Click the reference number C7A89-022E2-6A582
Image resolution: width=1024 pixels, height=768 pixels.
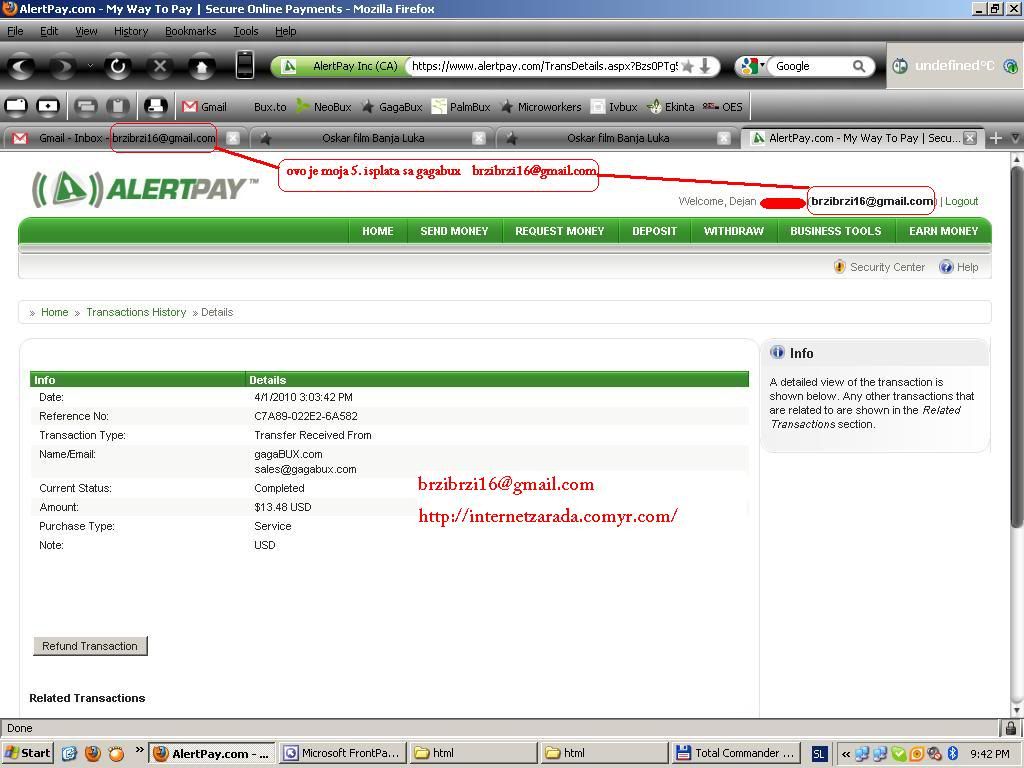(x=306, y=416)
